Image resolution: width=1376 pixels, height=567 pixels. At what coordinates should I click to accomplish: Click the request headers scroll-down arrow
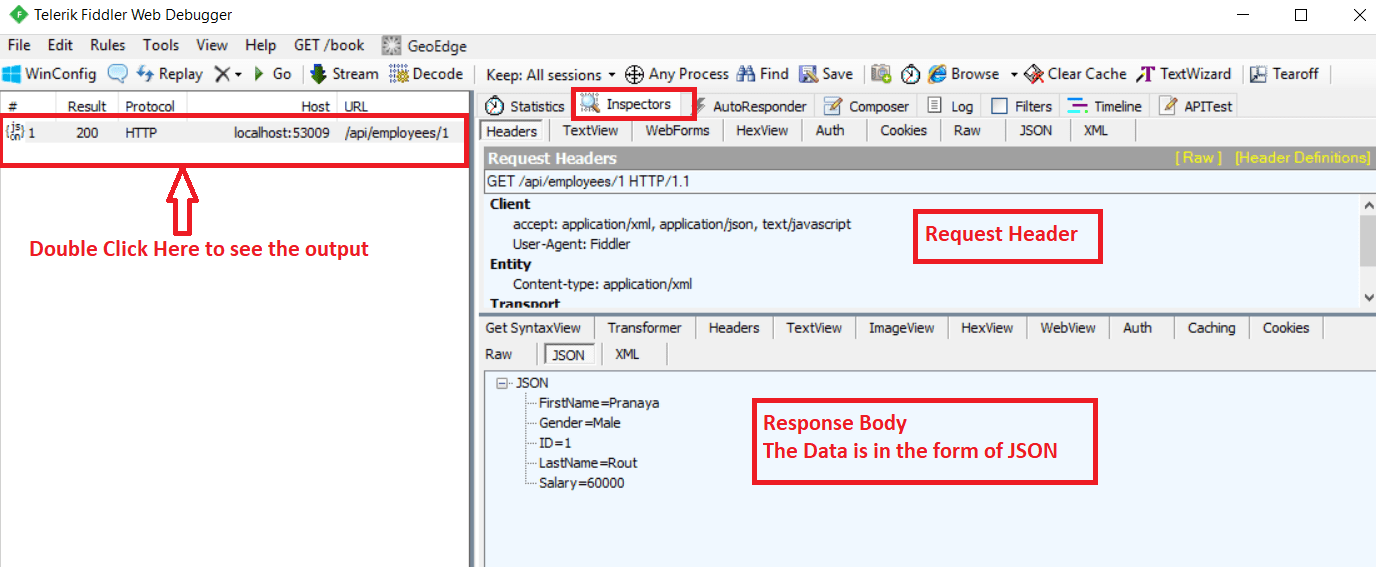(1368, 297)
